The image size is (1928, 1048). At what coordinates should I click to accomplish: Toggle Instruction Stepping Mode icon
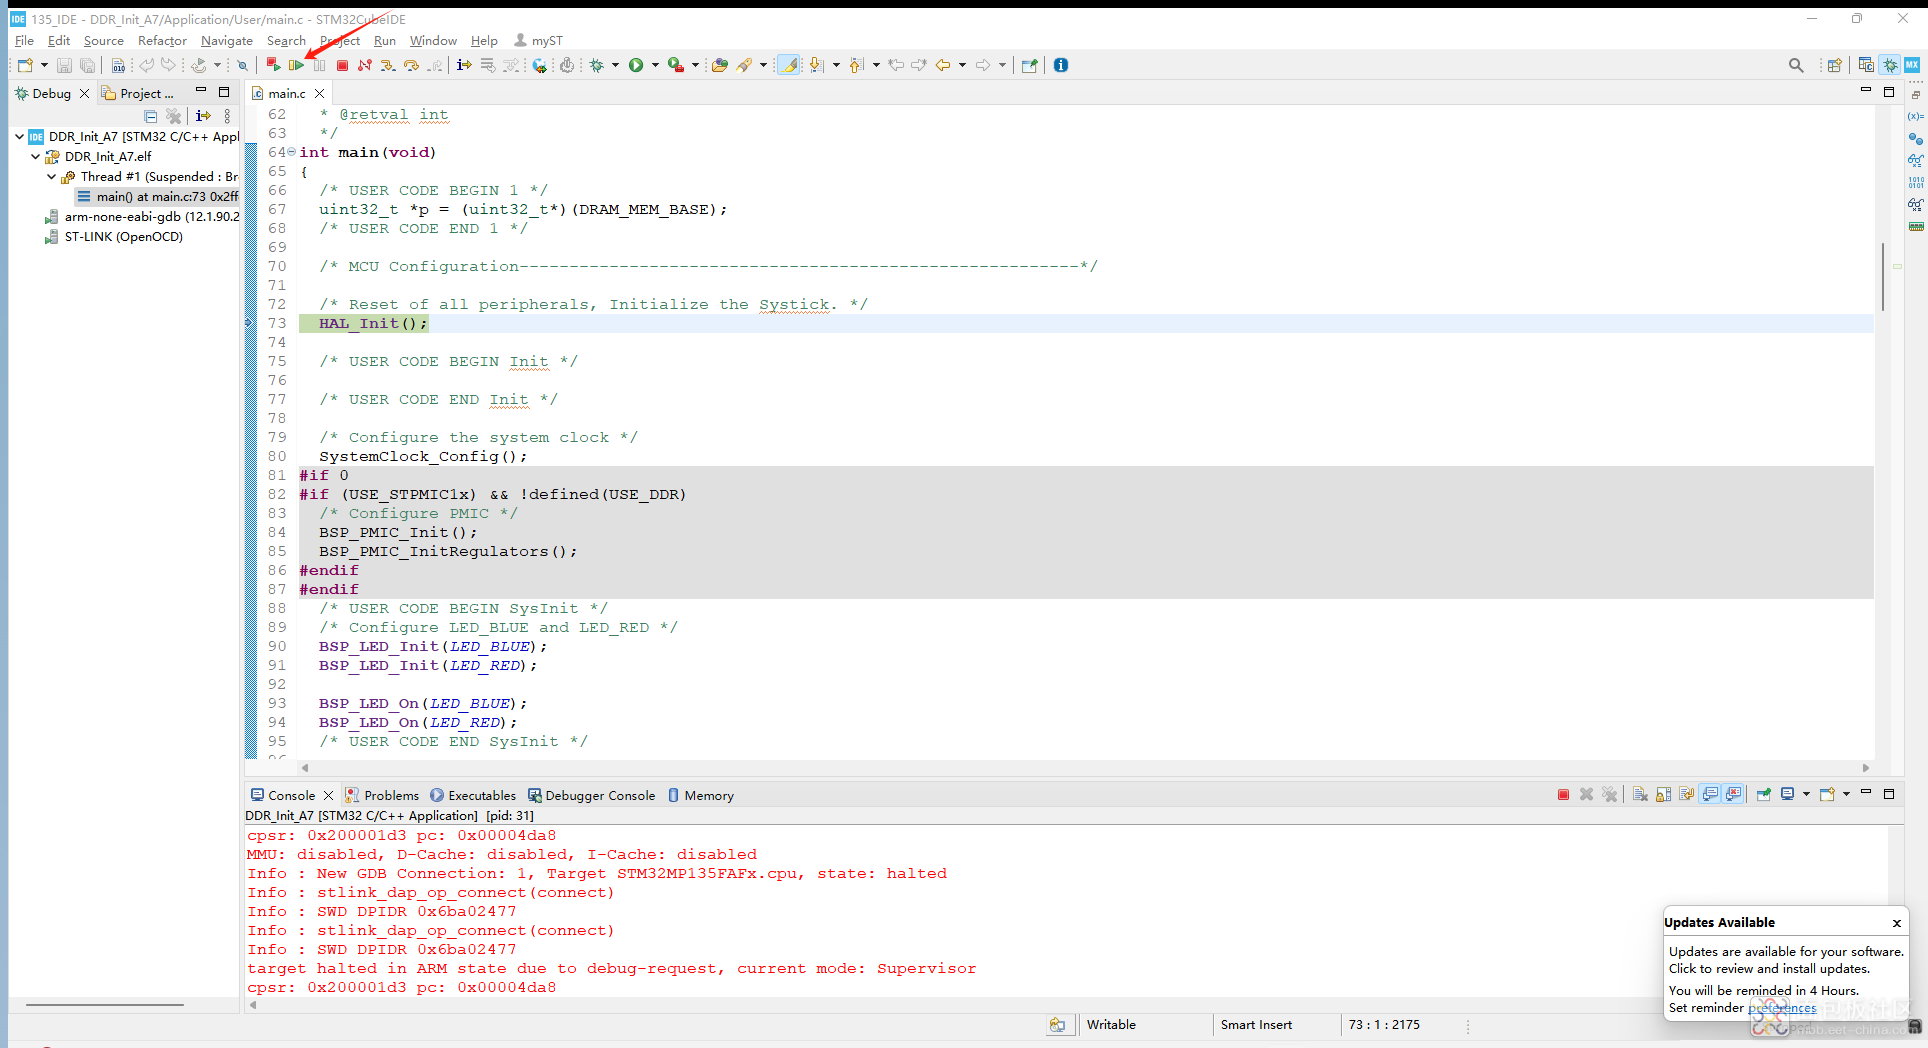(x=464, y=65)
